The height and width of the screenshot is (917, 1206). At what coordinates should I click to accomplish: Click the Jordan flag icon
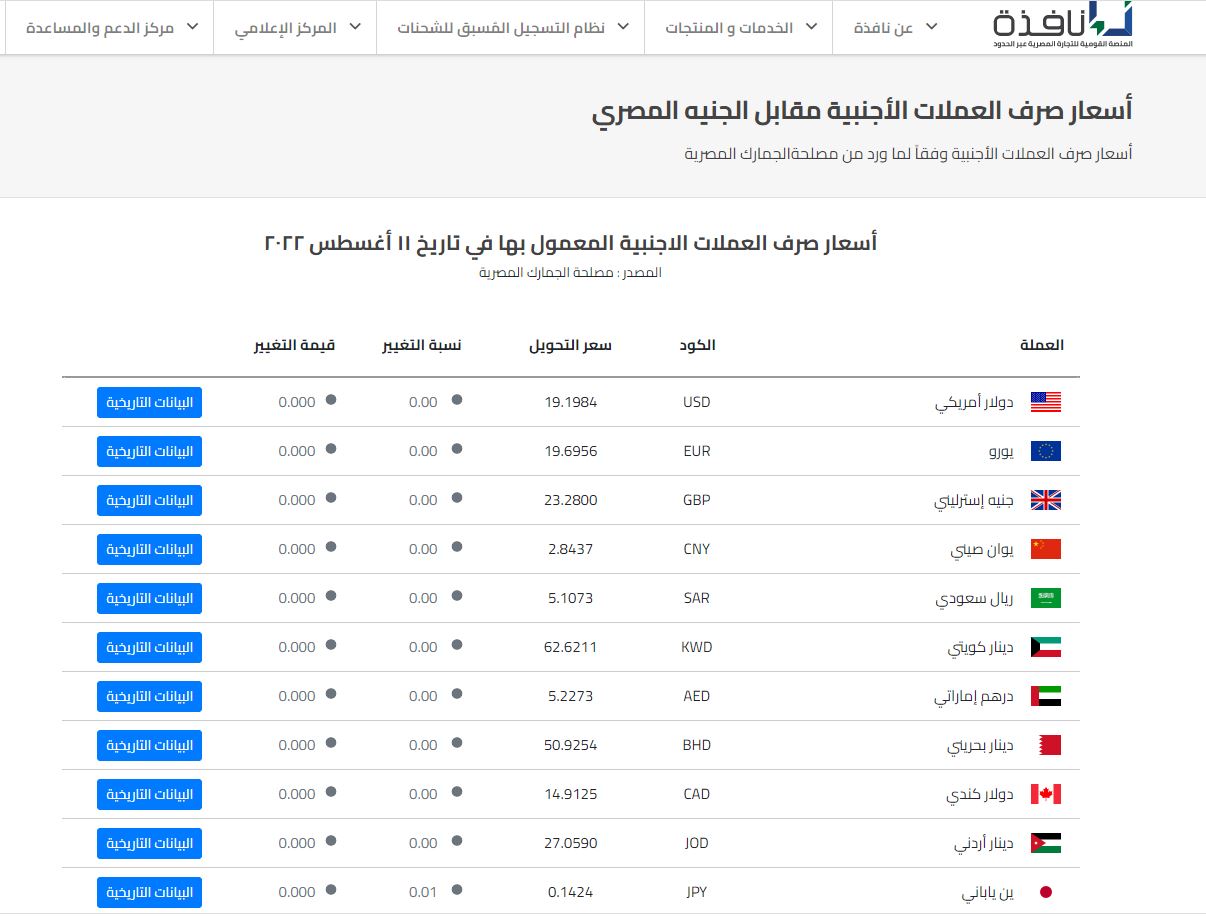pos(1045,843)
